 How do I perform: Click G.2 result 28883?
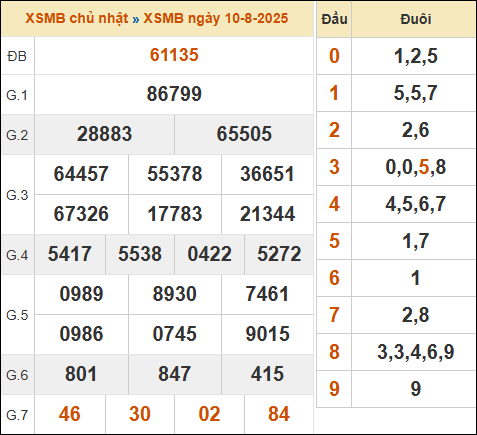click(104, 134)
